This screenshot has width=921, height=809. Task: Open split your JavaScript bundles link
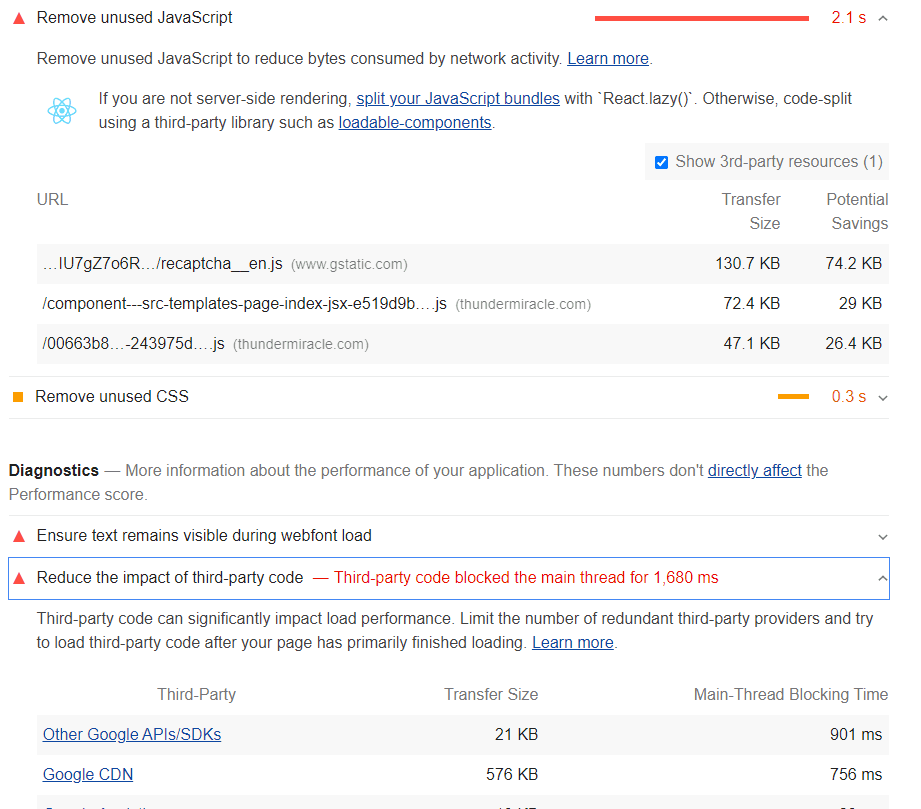click(458, 99)
